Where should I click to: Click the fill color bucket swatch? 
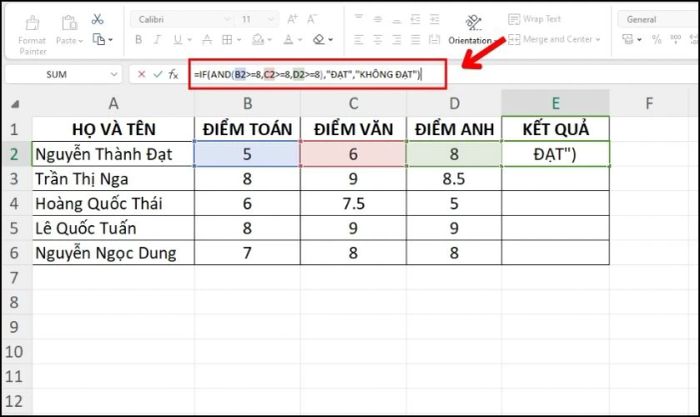click(258, 40)
